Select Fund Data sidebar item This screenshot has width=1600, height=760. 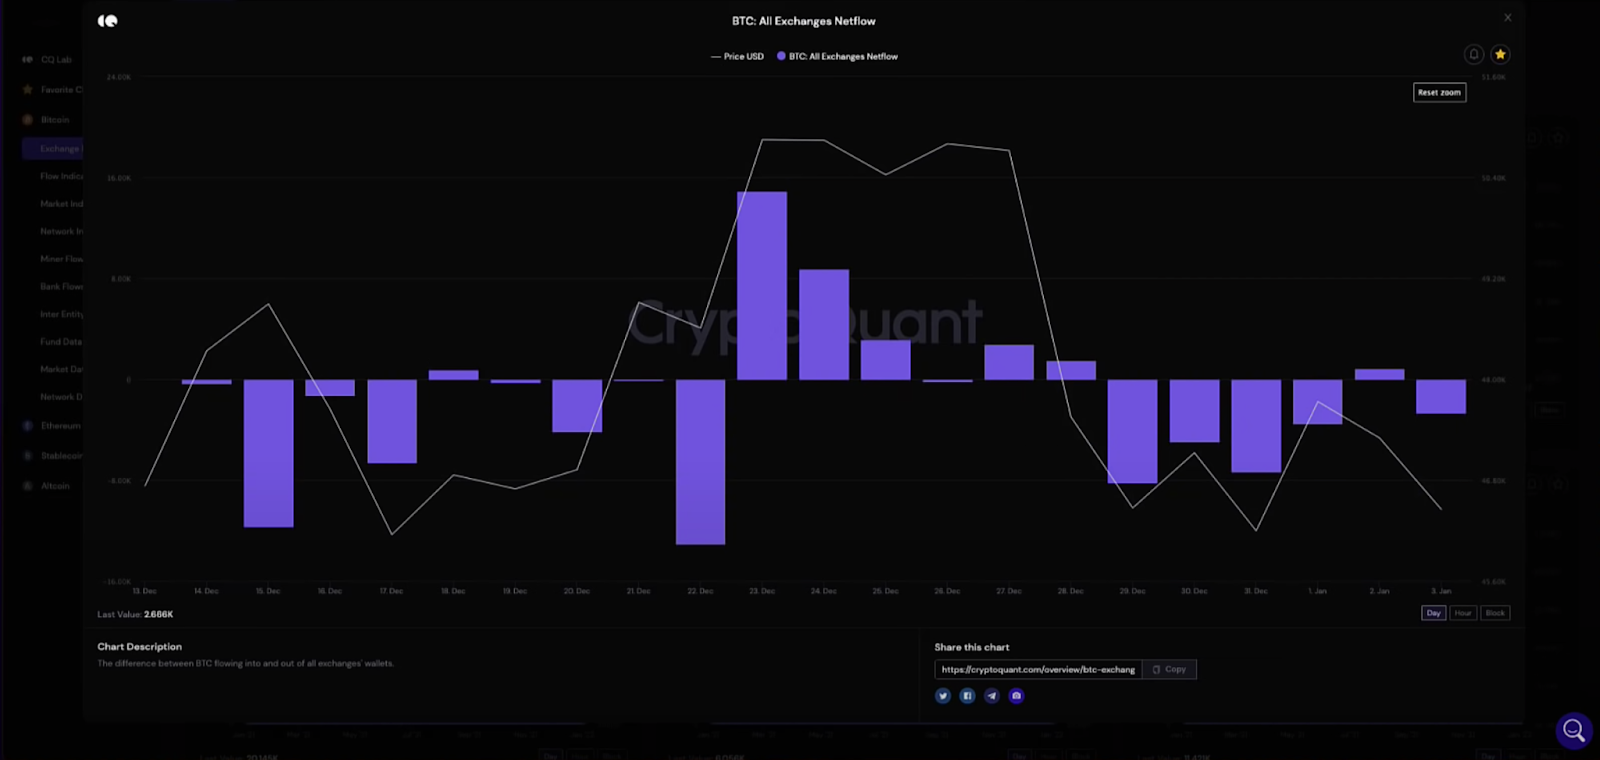pos(61,342)
